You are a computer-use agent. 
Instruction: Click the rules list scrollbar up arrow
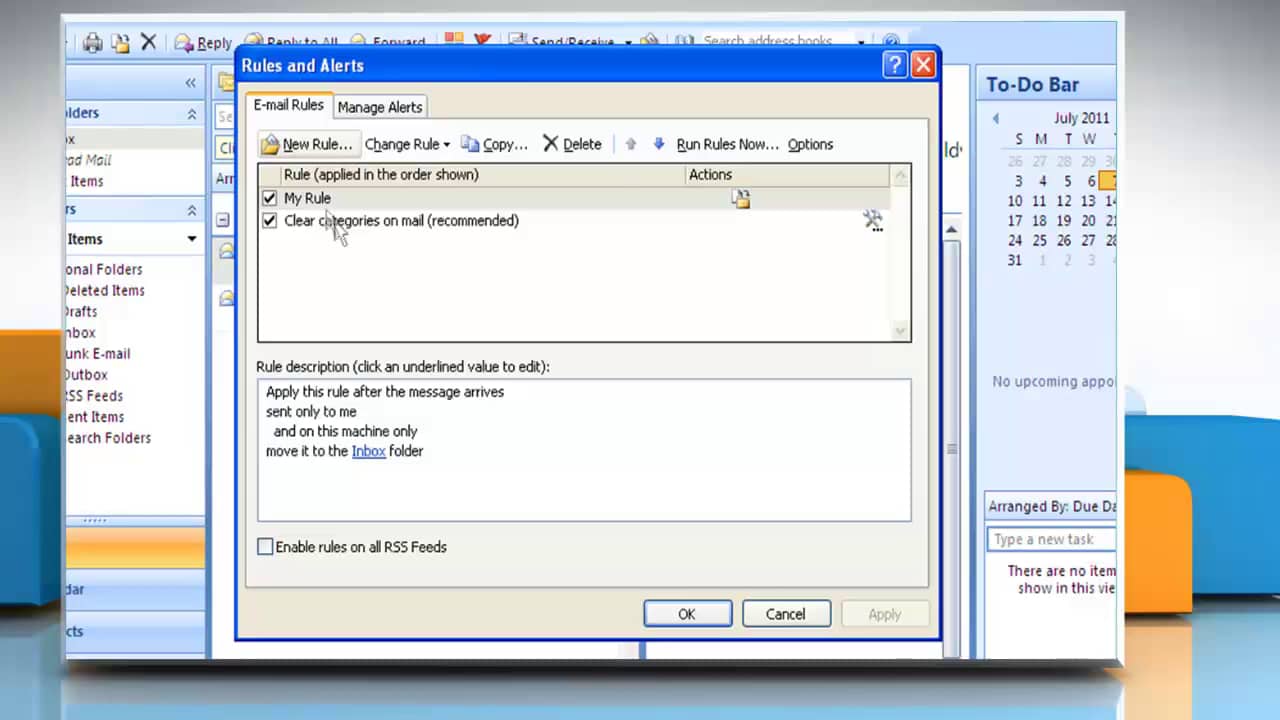pyautogui.click(x=900, y=176)
